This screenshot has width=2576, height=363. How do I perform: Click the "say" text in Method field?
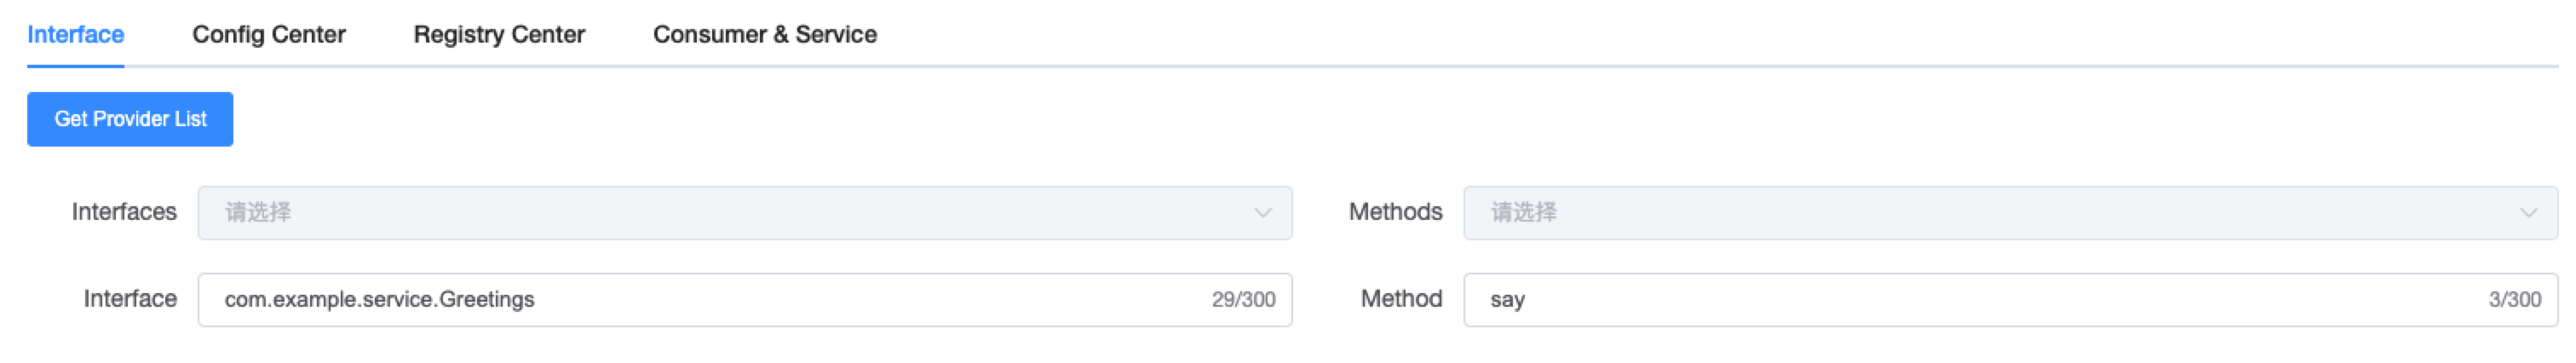(1507, 300)
